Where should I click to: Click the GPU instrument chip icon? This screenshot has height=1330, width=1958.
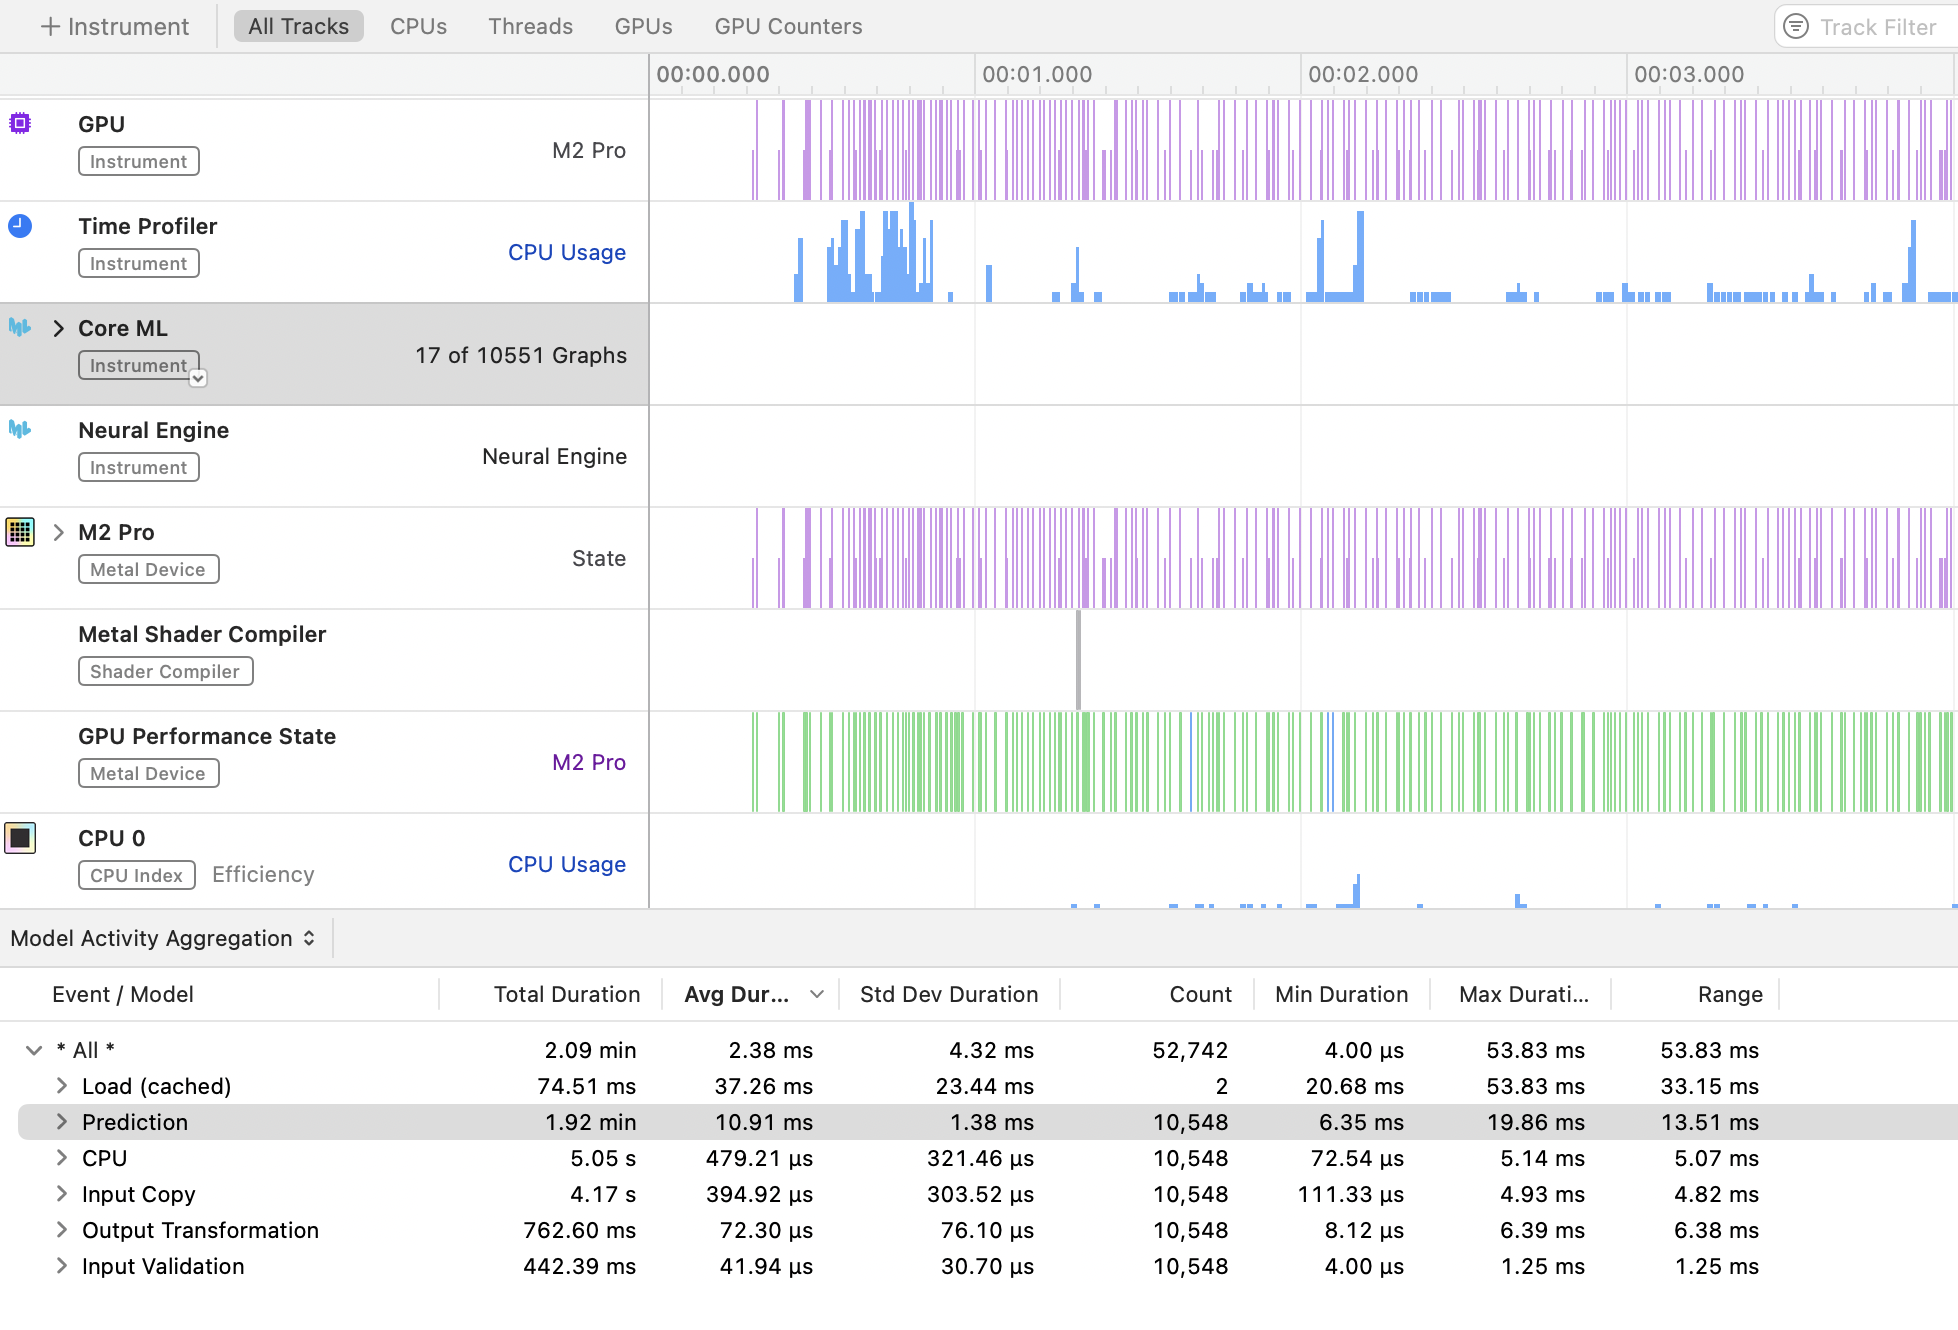(x=20, y=123)
